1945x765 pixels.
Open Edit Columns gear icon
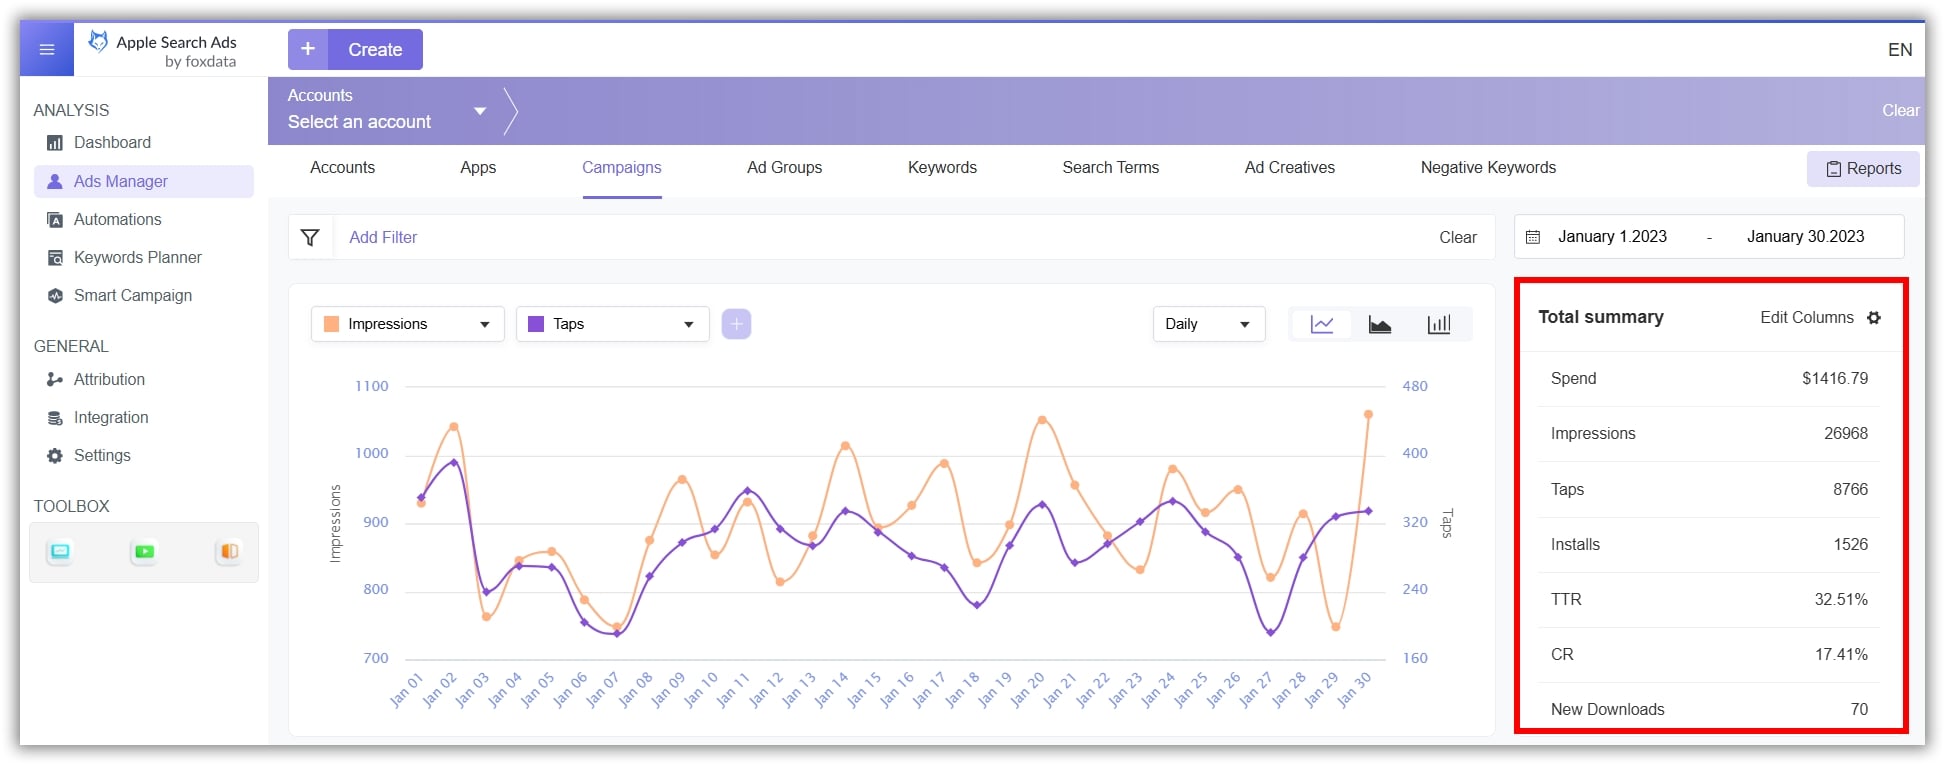[x=1874, y=318]
